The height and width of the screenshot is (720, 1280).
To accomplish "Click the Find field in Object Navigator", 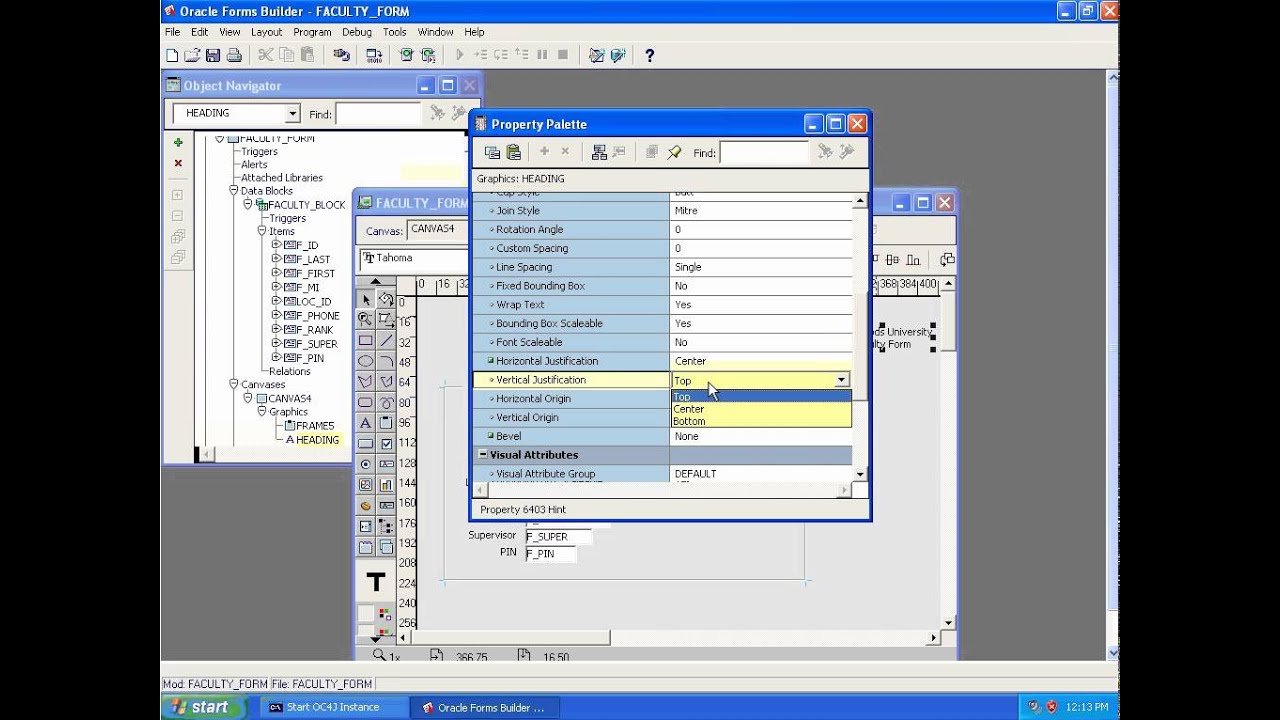I will [x=378, y=114].
